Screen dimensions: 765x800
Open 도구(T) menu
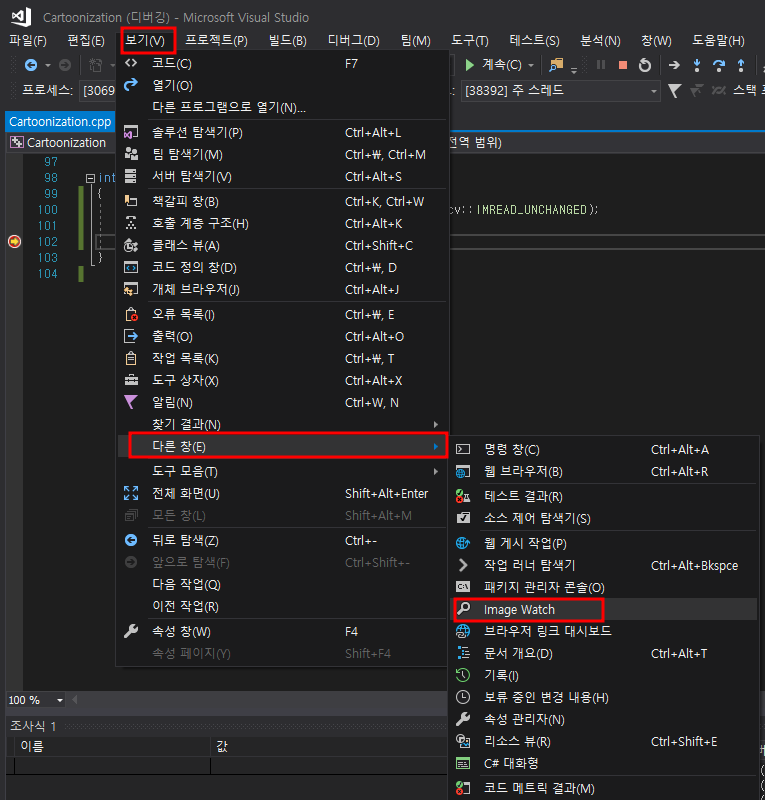coord(470,40)
